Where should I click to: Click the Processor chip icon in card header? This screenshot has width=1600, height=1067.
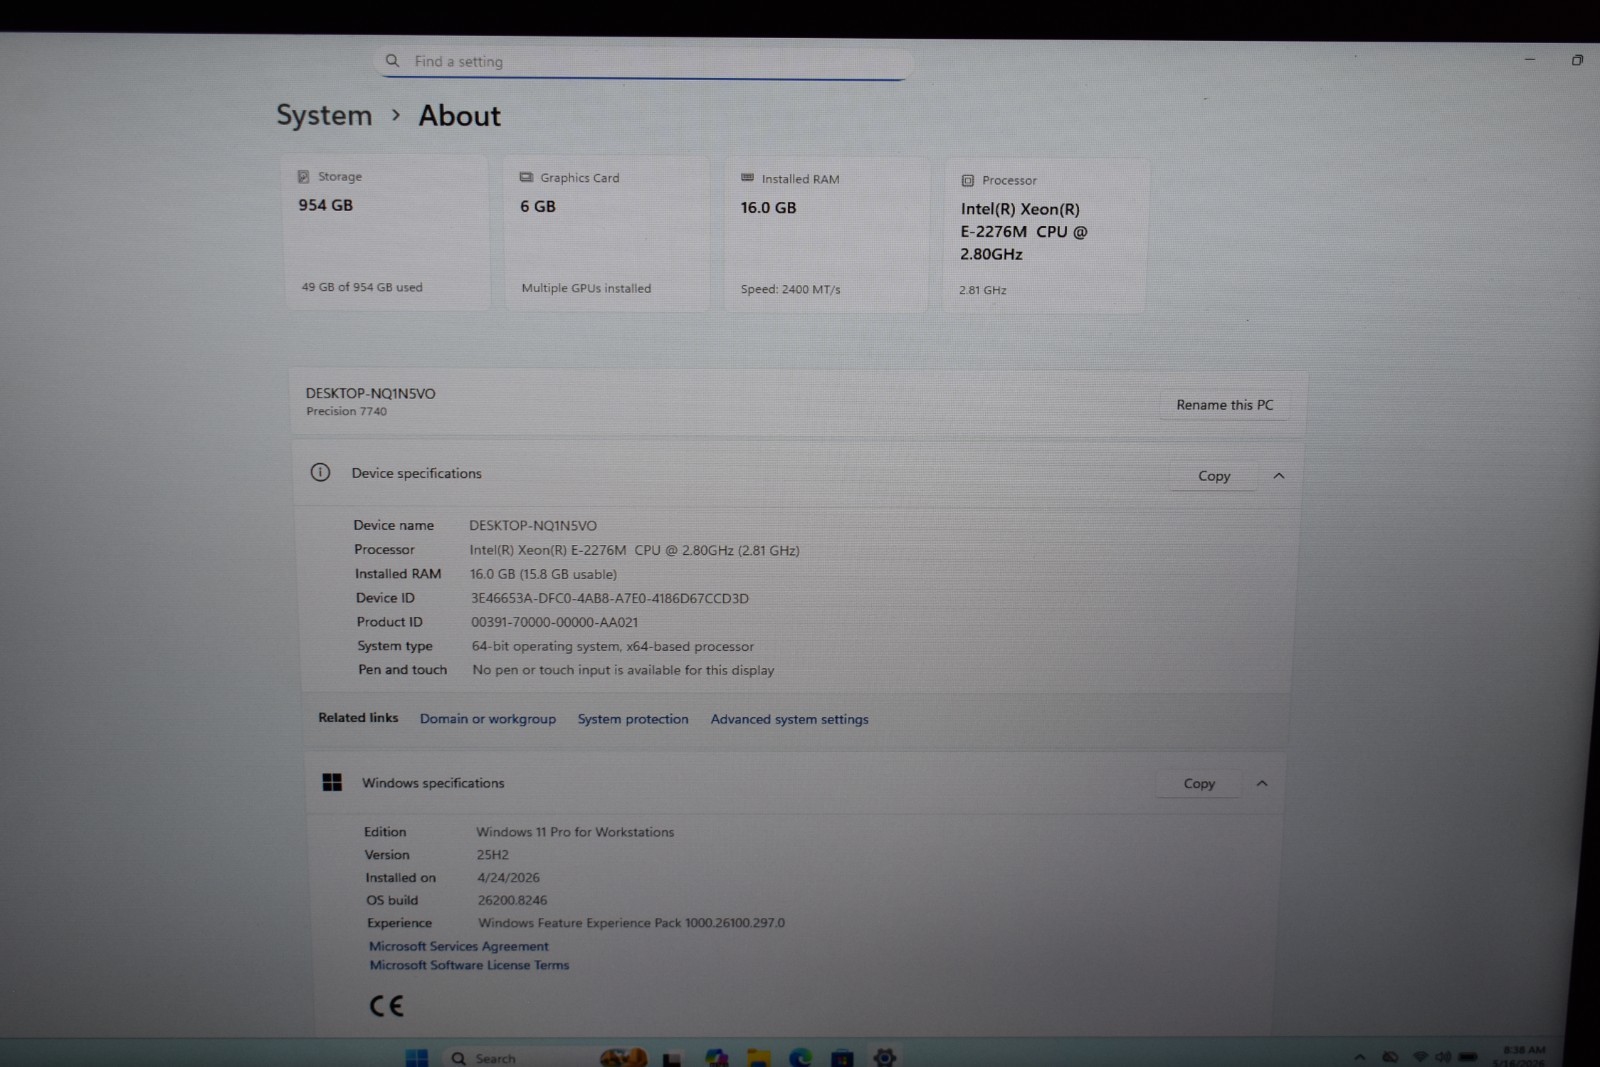point(967,181)
